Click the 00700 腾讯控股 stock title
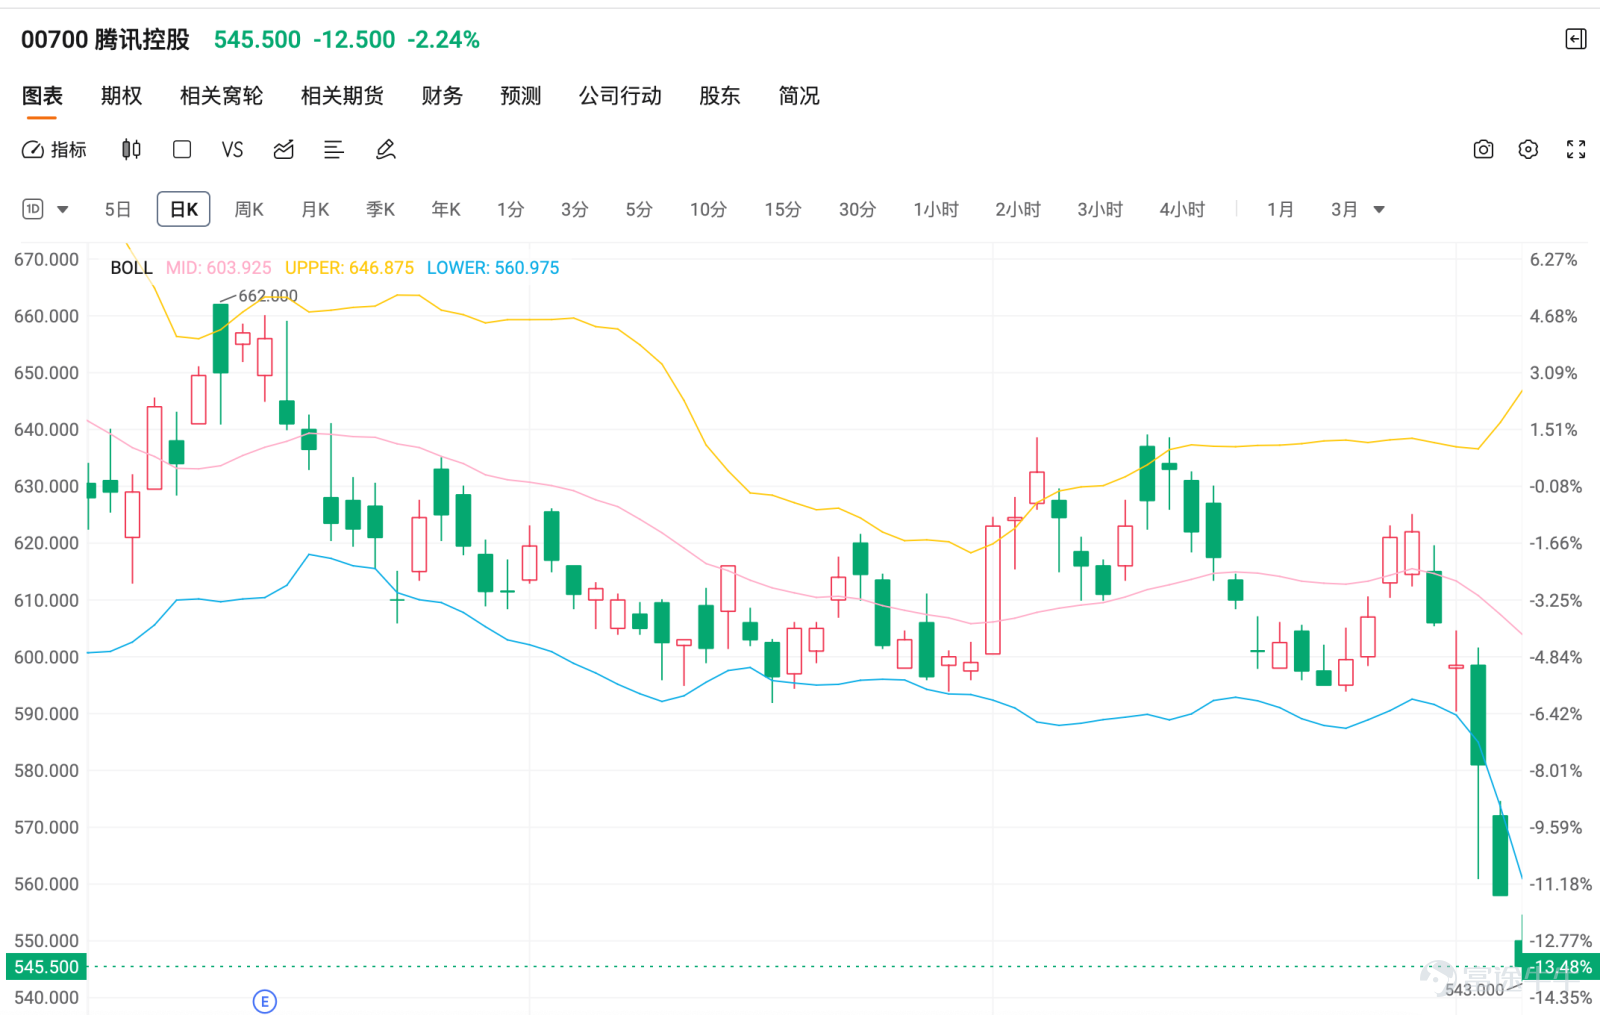 [x=105, y=40]
